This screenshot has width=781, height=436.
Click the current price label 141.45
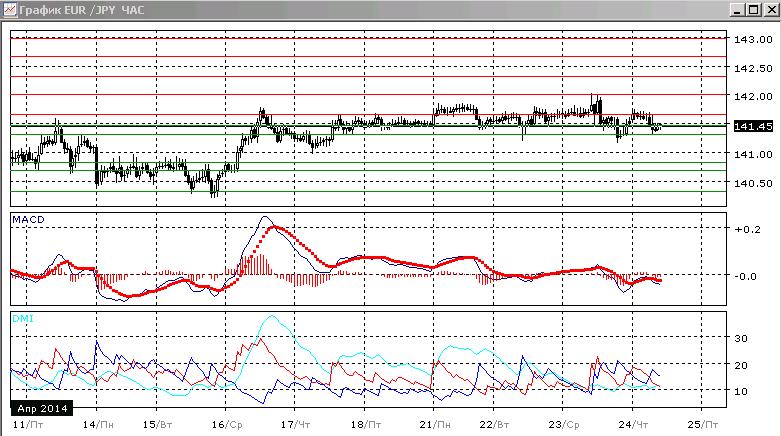(753, 126)
